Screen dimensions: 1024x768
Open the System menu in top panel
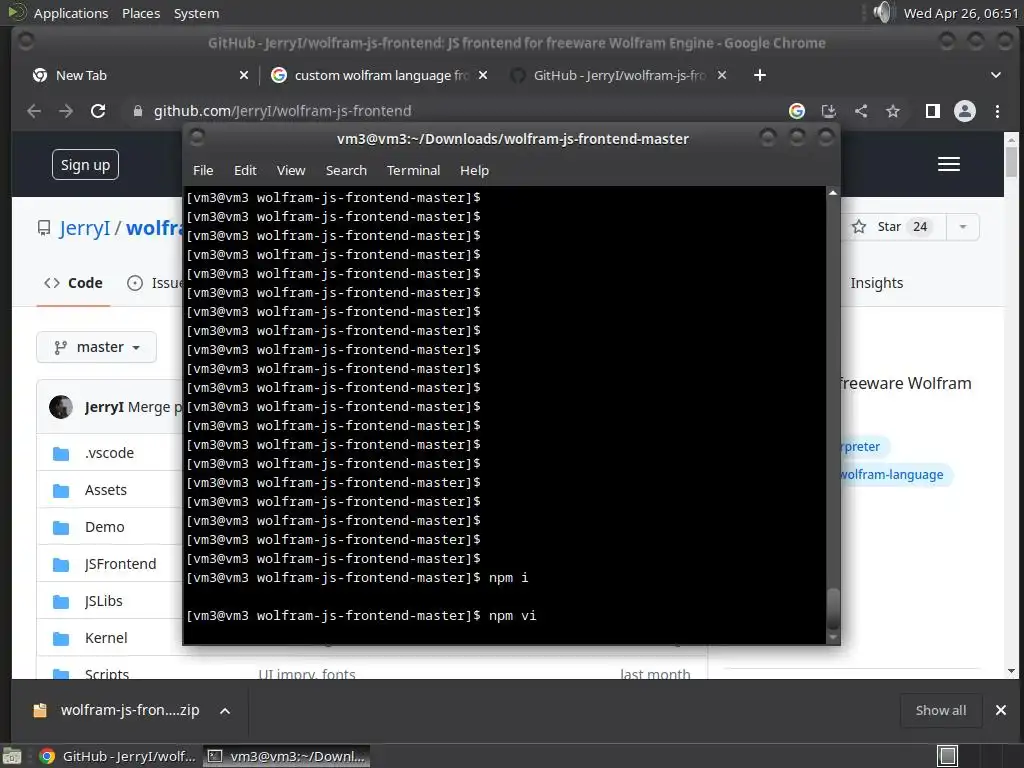tap(196, 13)
